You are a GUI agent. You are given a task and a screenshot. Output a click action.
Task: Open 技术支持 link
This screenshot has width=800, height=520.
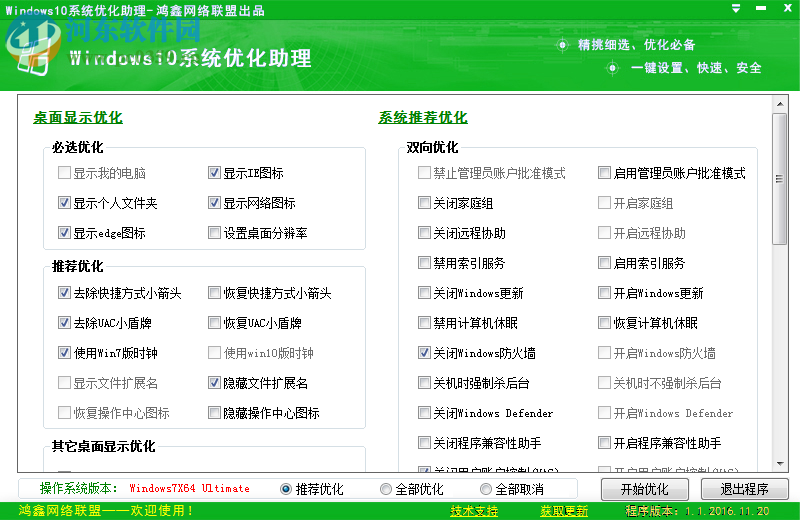click(473, 511)
